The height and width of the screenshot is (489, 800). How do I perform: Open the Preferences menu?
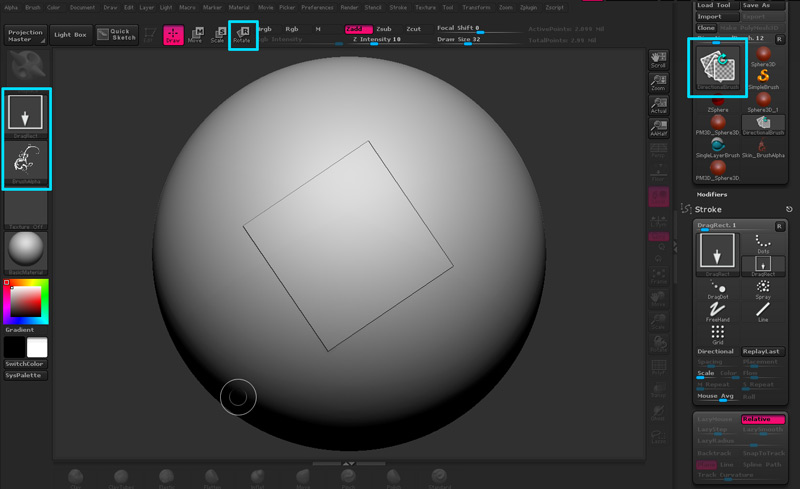coord(317,7)
